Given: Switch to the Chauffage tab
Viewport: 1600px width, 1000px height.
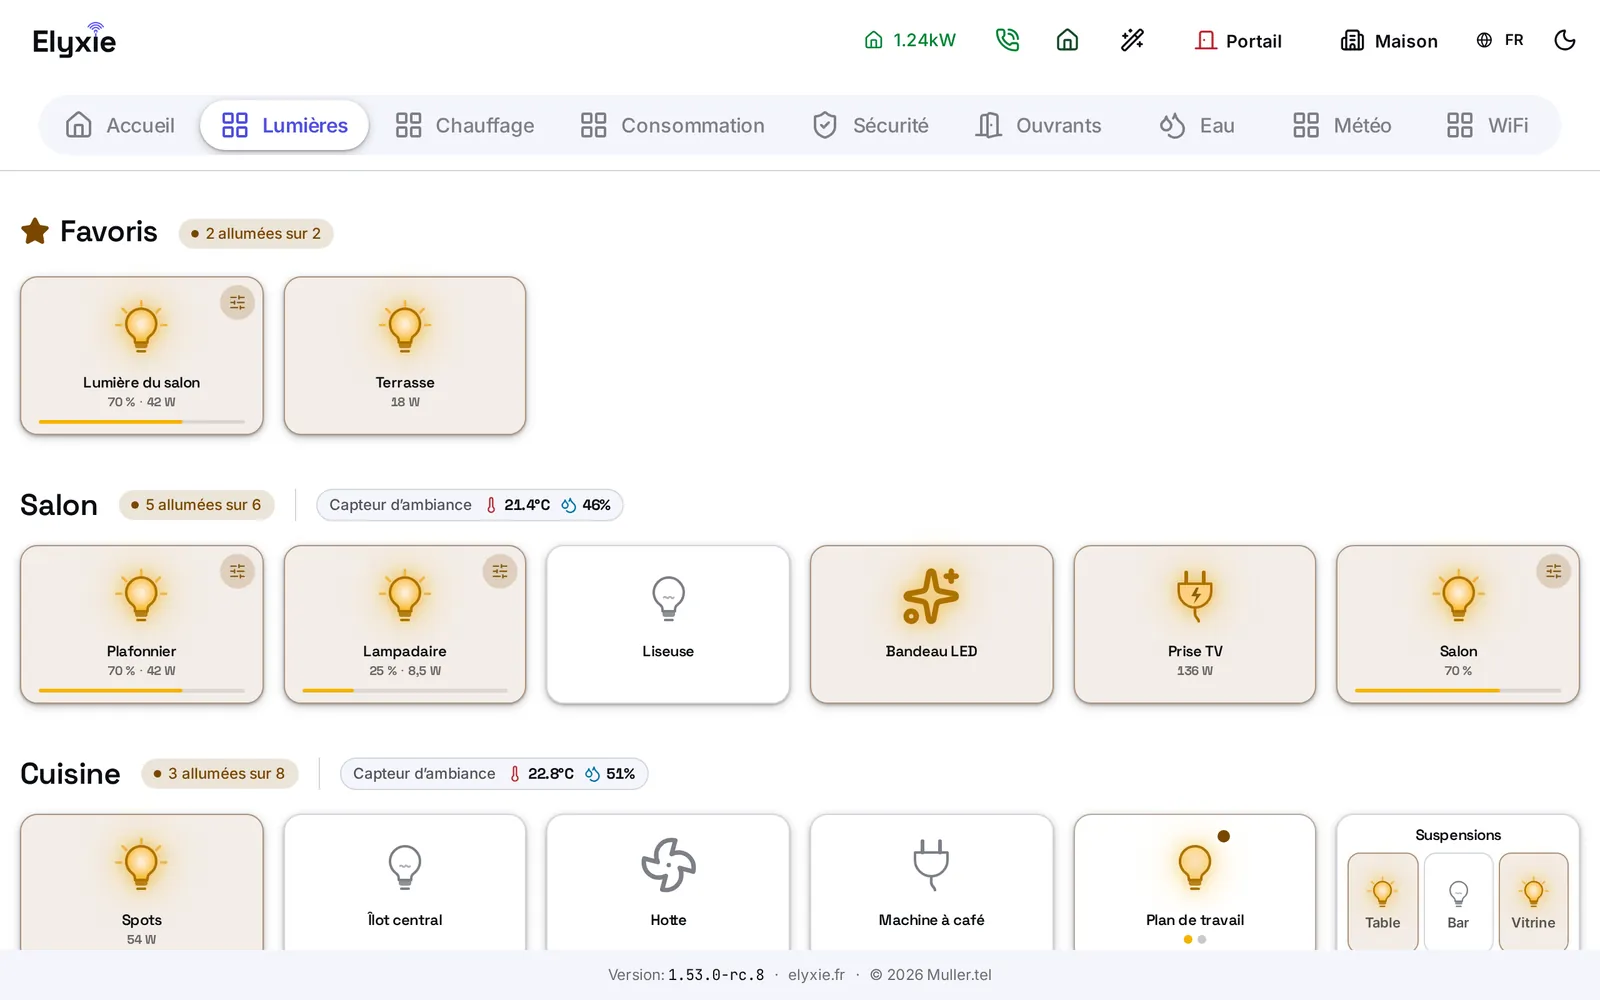Looking at the screenshot, I should coord(465,125).
